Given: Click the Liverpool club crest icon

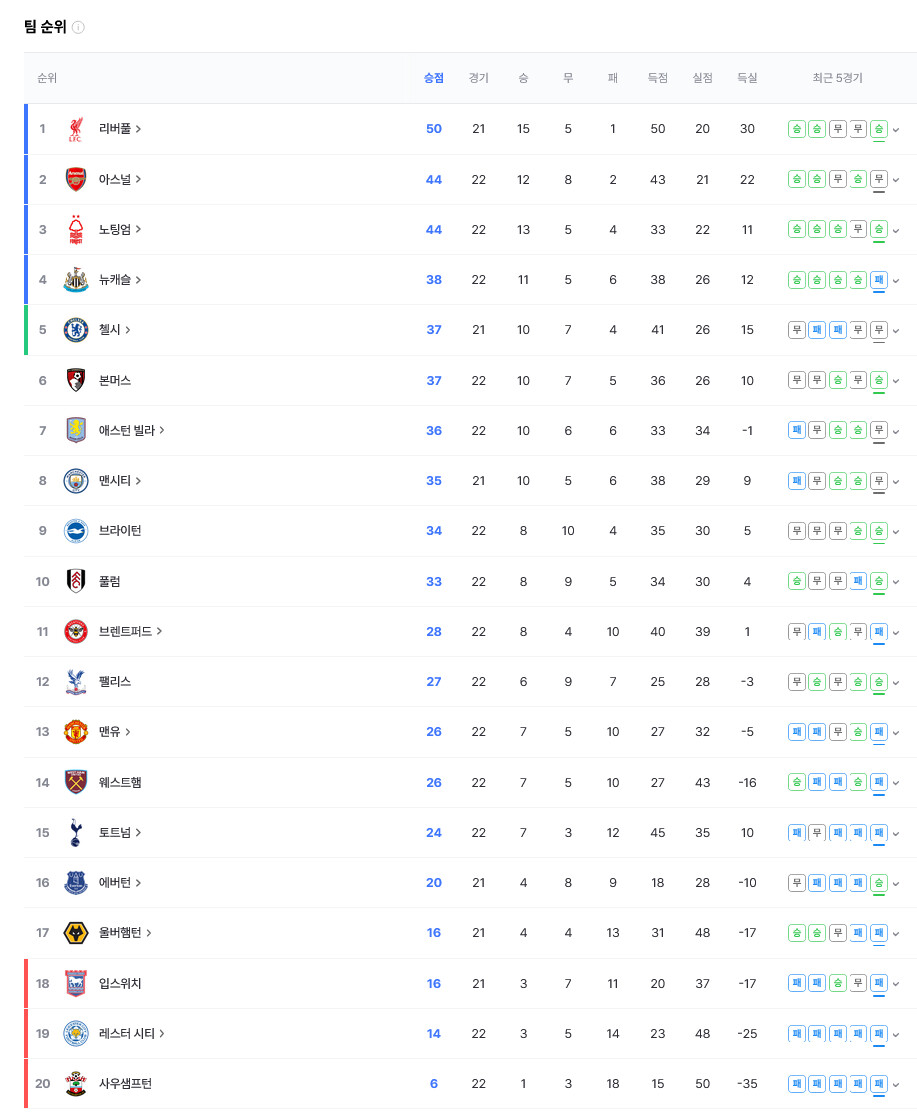Looking at the screenshot, I should coord(76,129).
